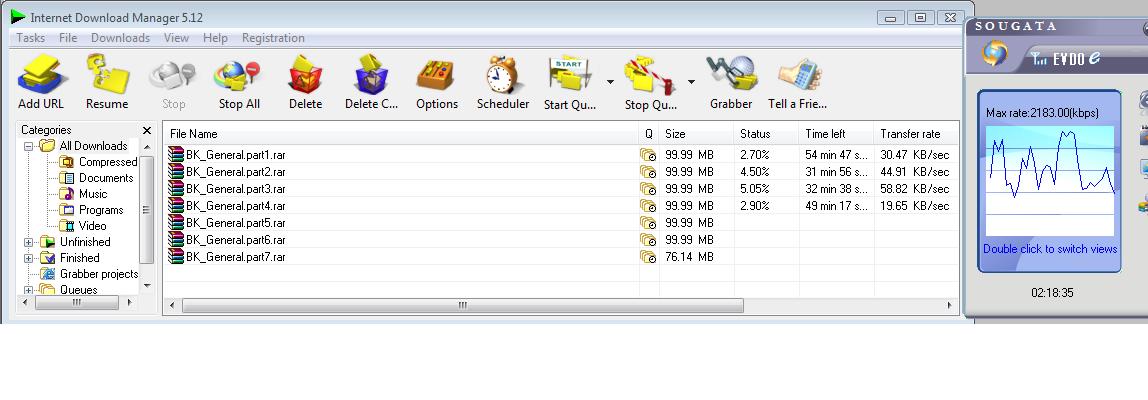Click the Stop Queue icon
Viewport: 1148px width, 400px height.
tap(650, 75)
